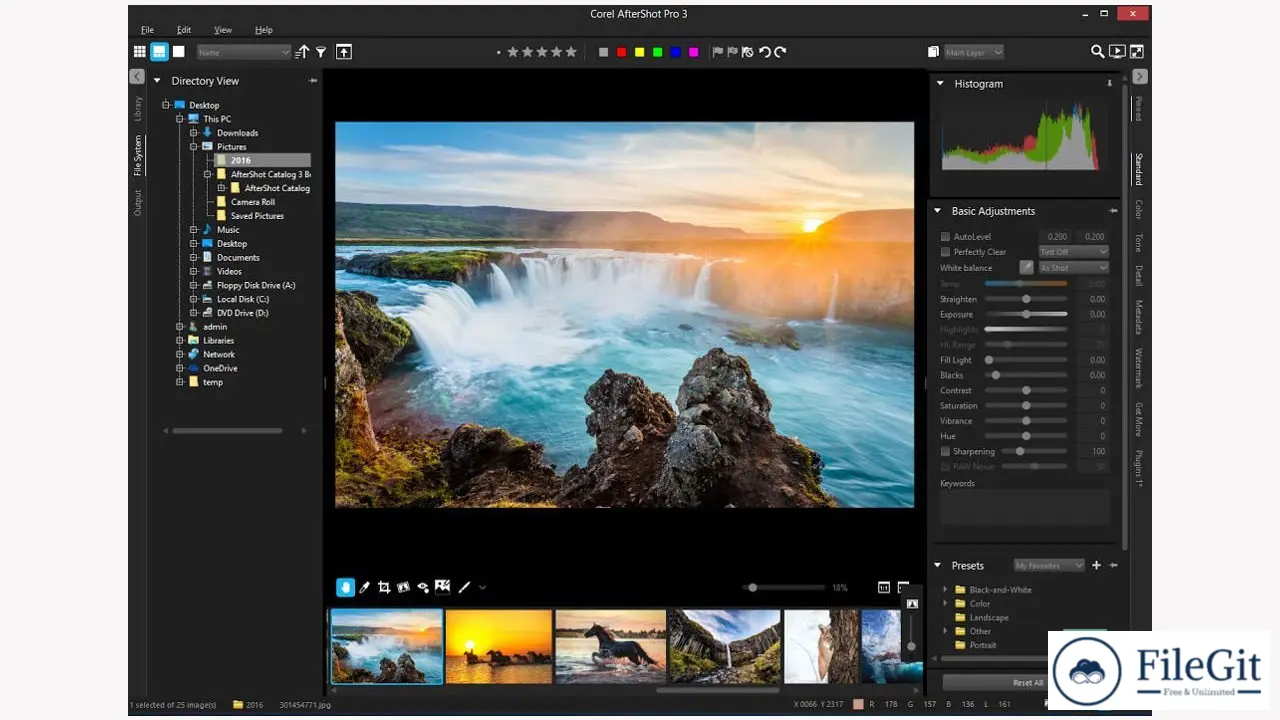Click the clear flag icon
Screen dimensions: 1280x720
point(747,52)
